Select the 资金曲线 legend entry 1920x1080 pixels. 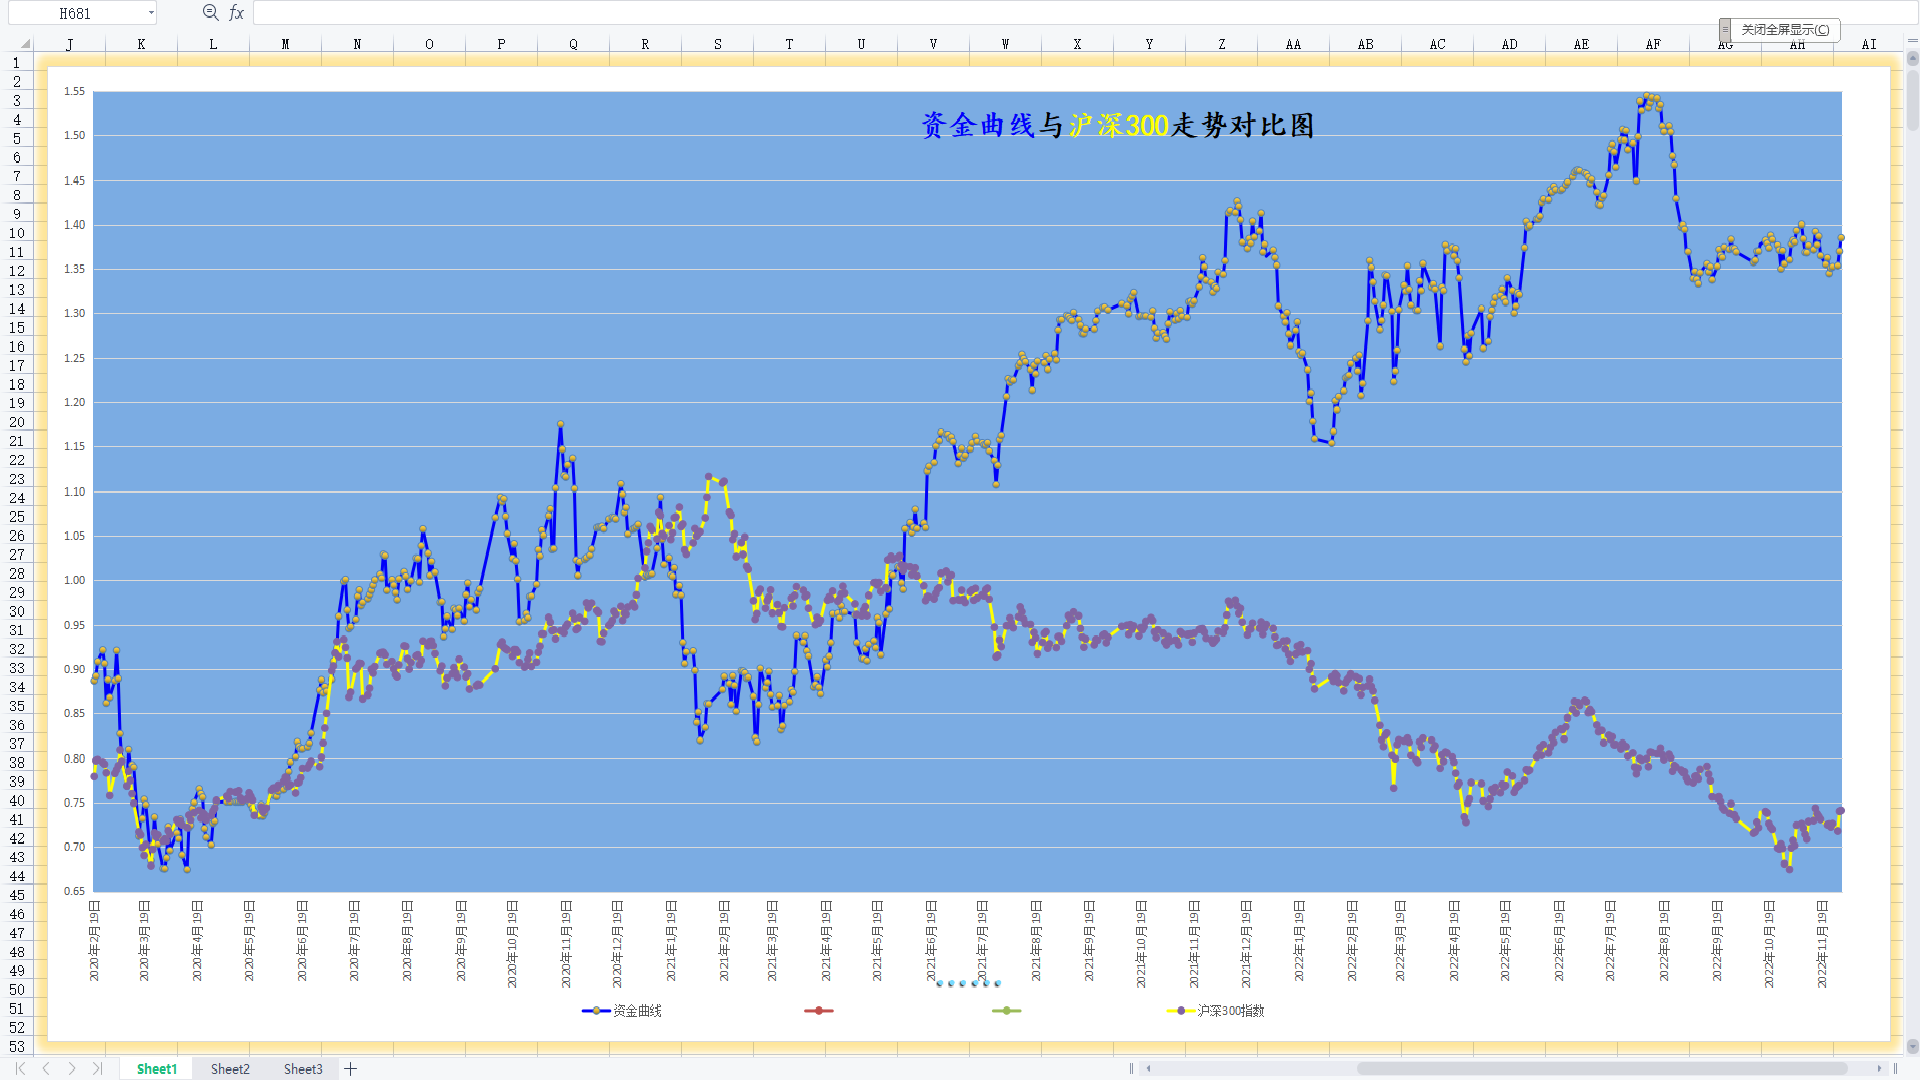click(x=621, y=1011)
